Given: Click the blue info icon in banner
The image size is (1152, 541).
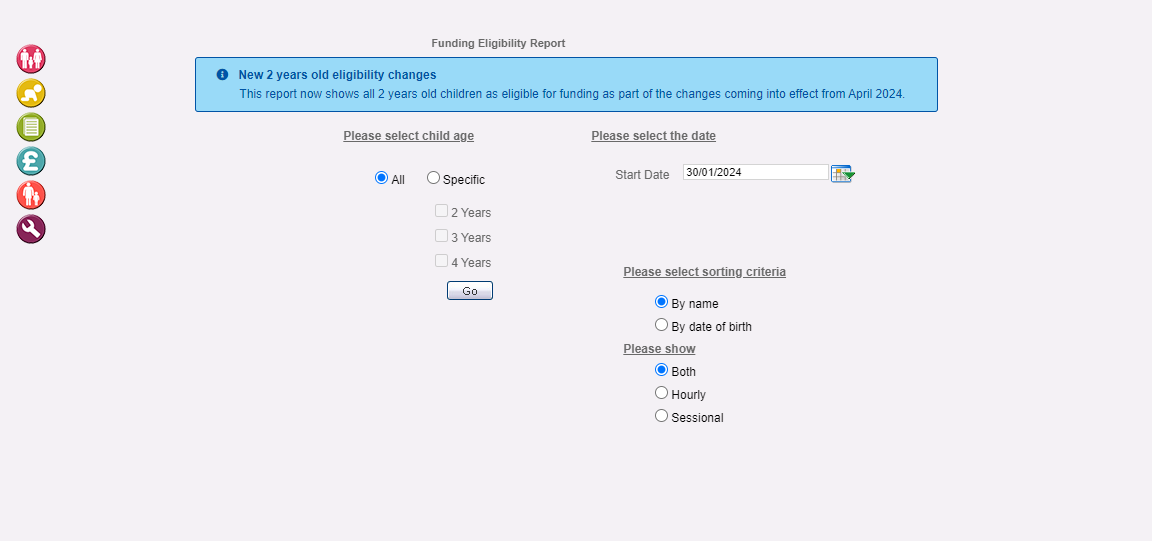Looking at the screenshot, I should [x=223, y=74].
